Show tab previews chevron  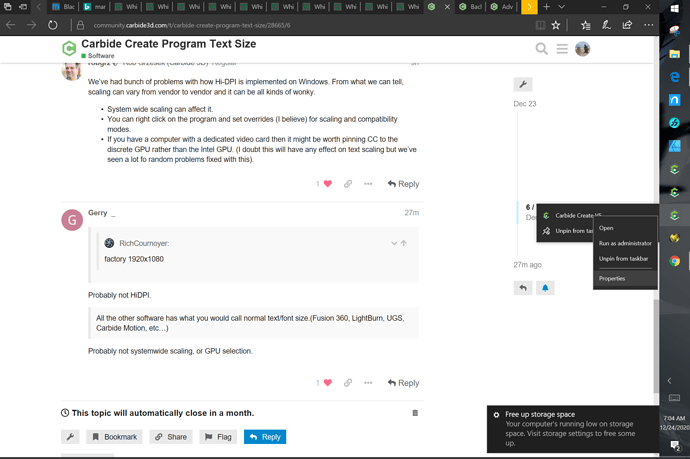click(562, 7)
